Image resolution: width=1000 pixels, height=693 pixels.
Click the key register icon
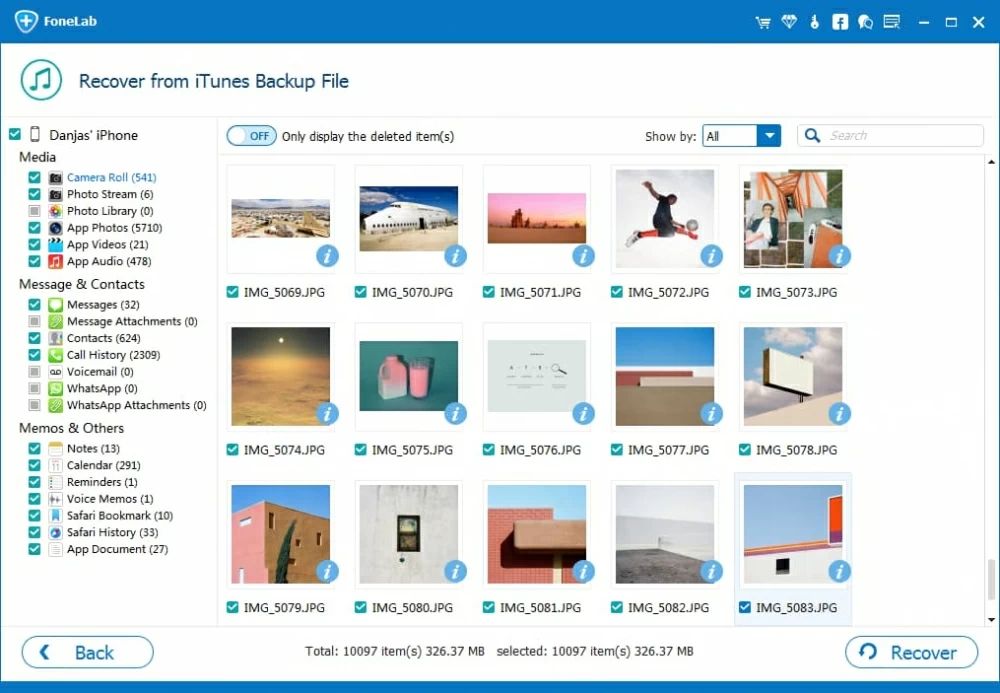(x=815, y=22)
